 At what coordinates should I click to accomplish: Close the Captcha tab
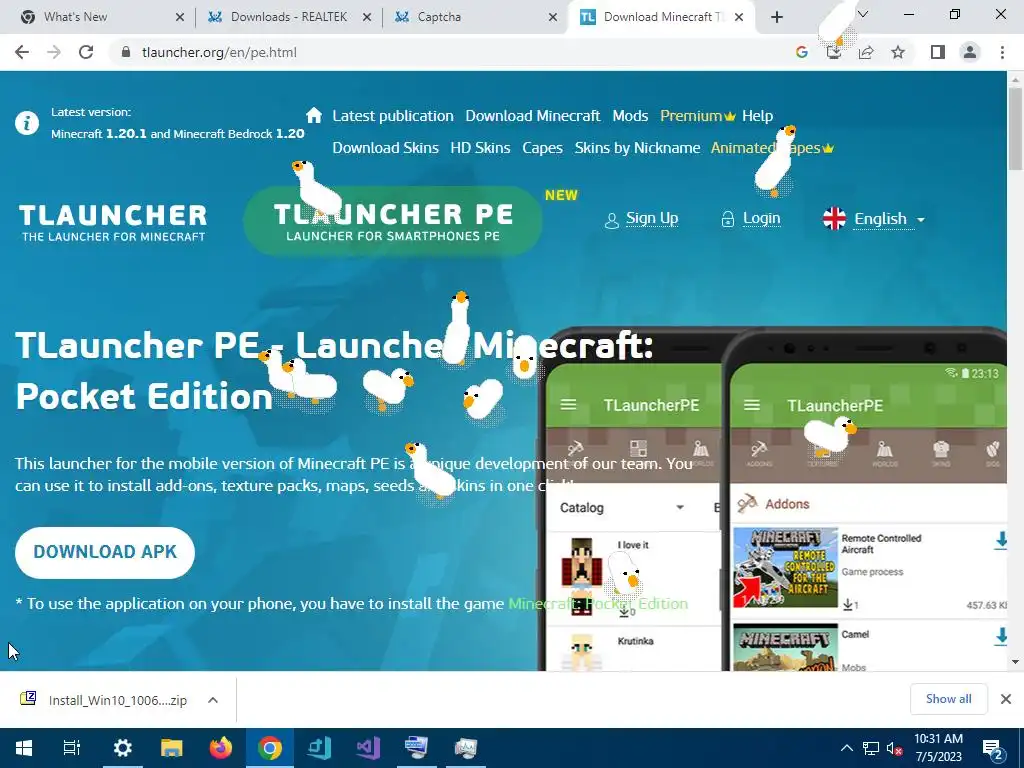[553, 17]
